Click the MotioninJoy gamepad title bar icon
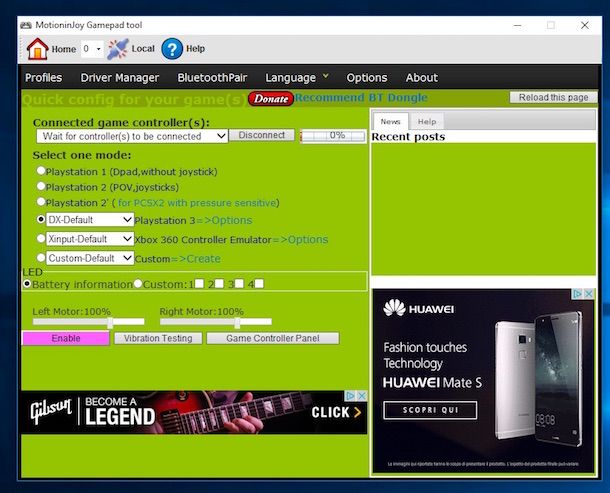This screenshot has height=493, width=610. coord(26,25)
